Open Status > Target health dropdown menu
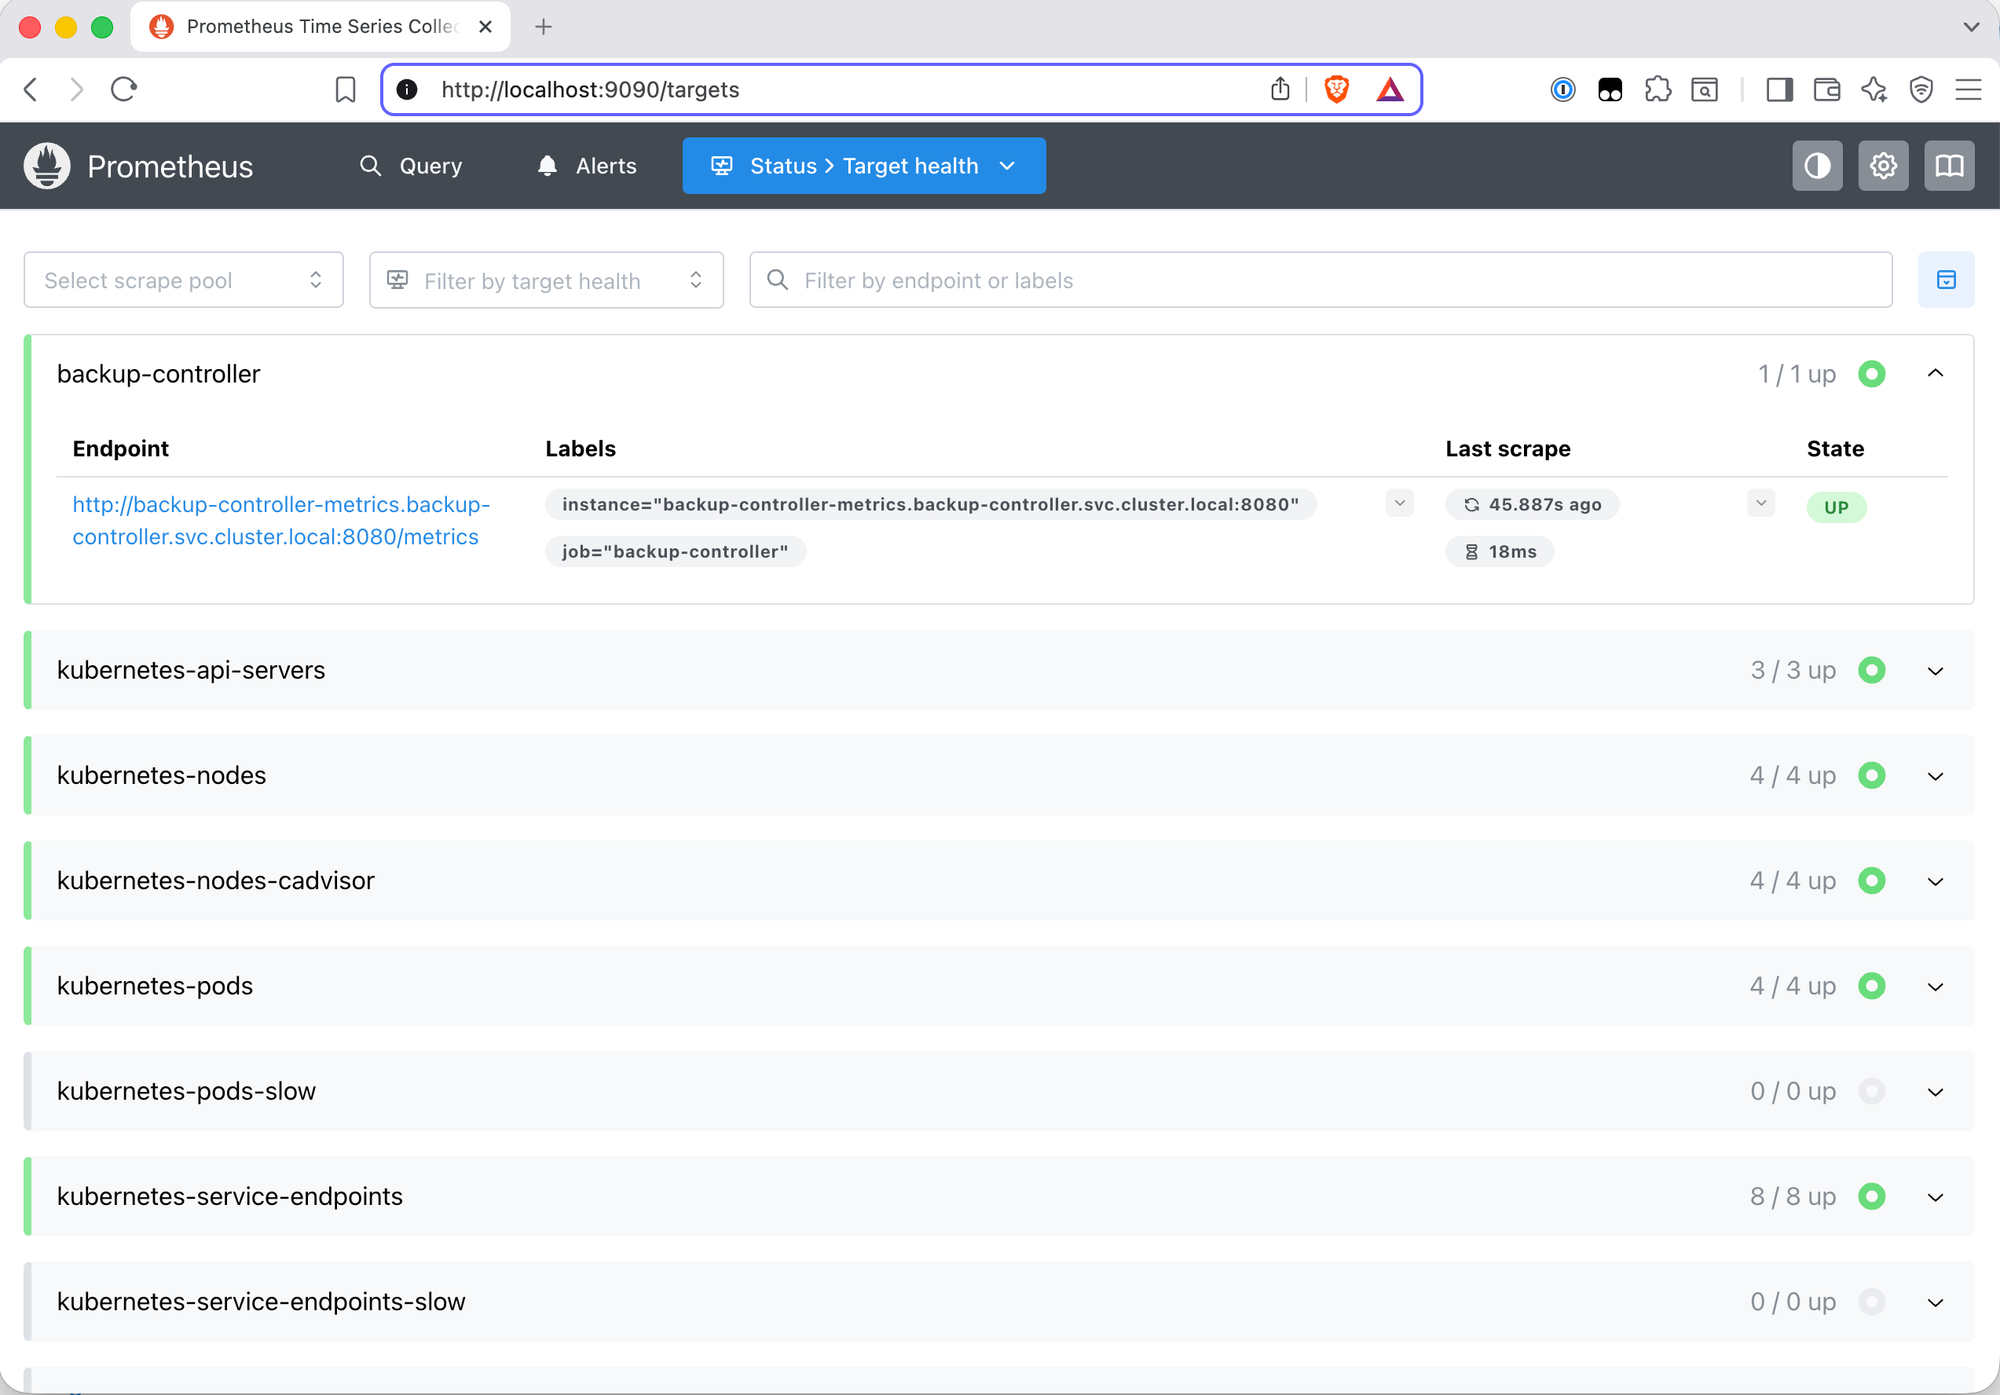Viewport: 2000px width, 1395px height. pos(864,166)
